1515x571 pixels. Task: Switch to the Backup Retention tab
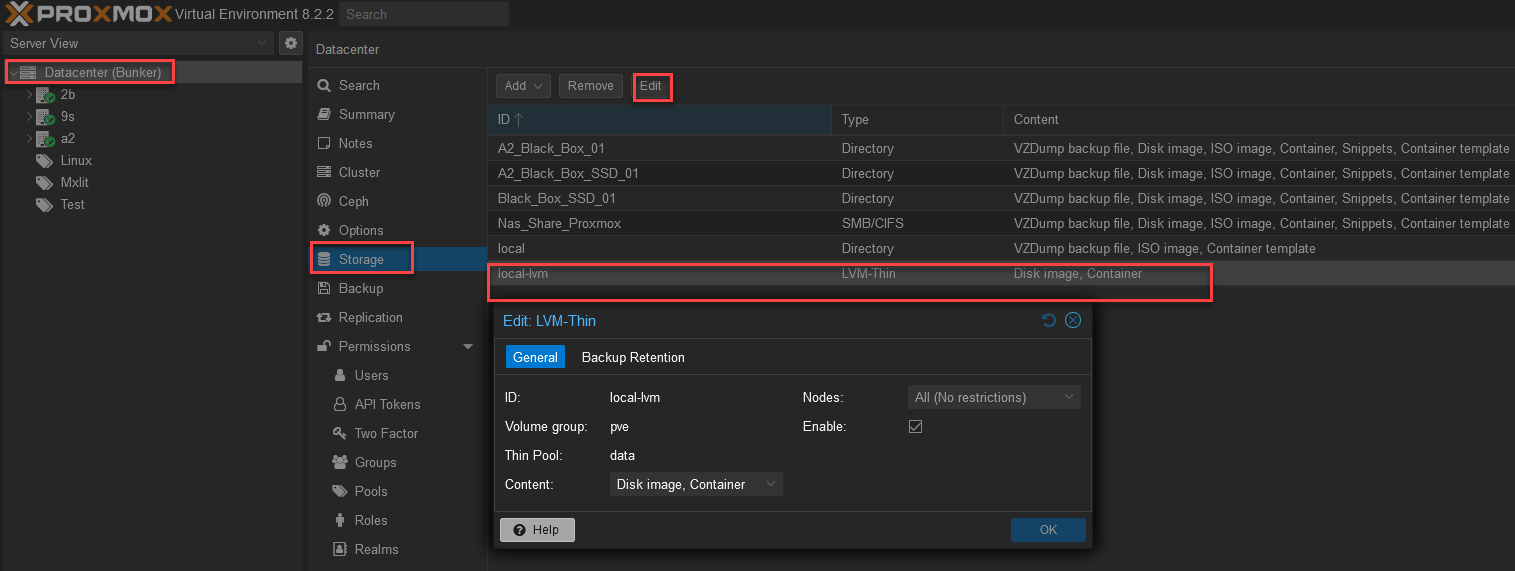633,357
